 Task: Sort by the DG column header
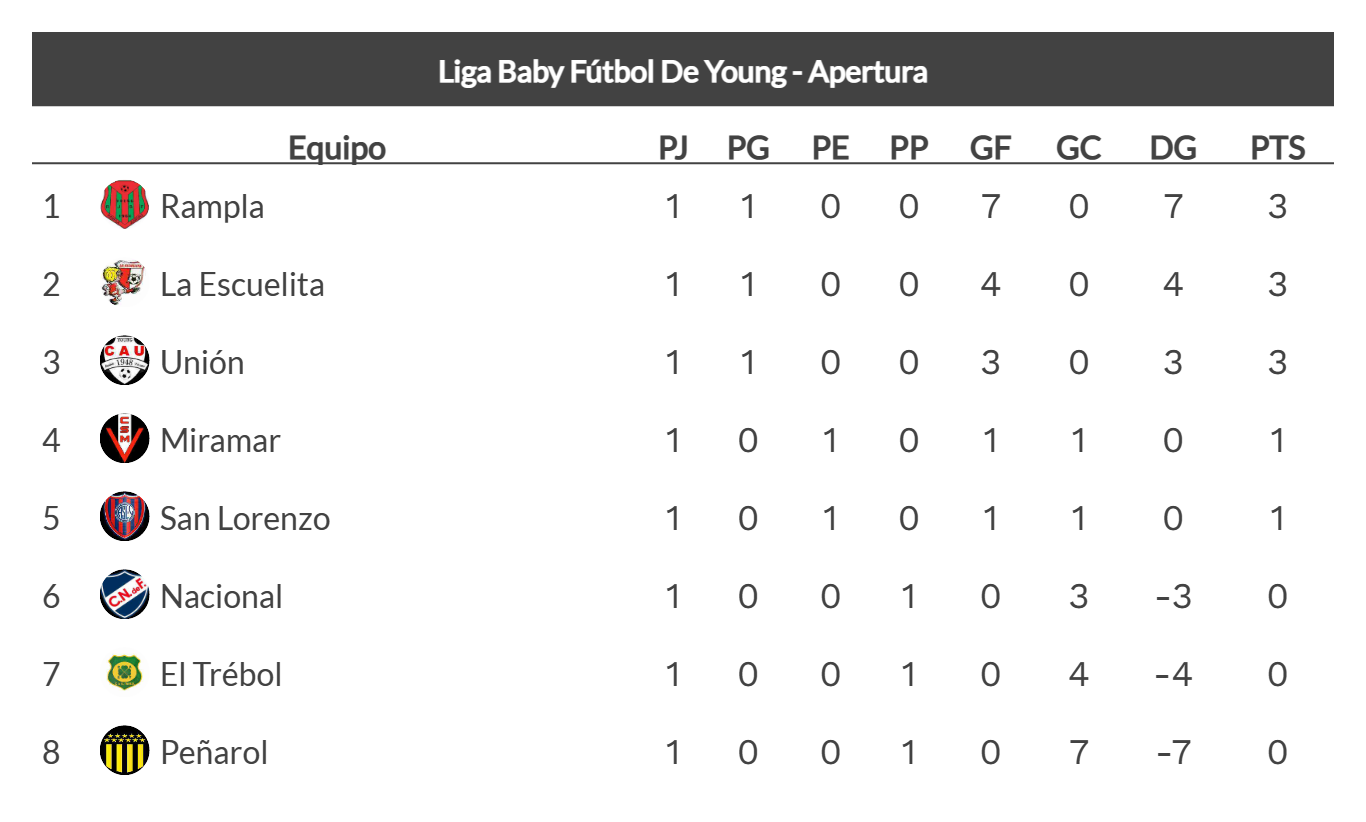[x=1173, y=148]
